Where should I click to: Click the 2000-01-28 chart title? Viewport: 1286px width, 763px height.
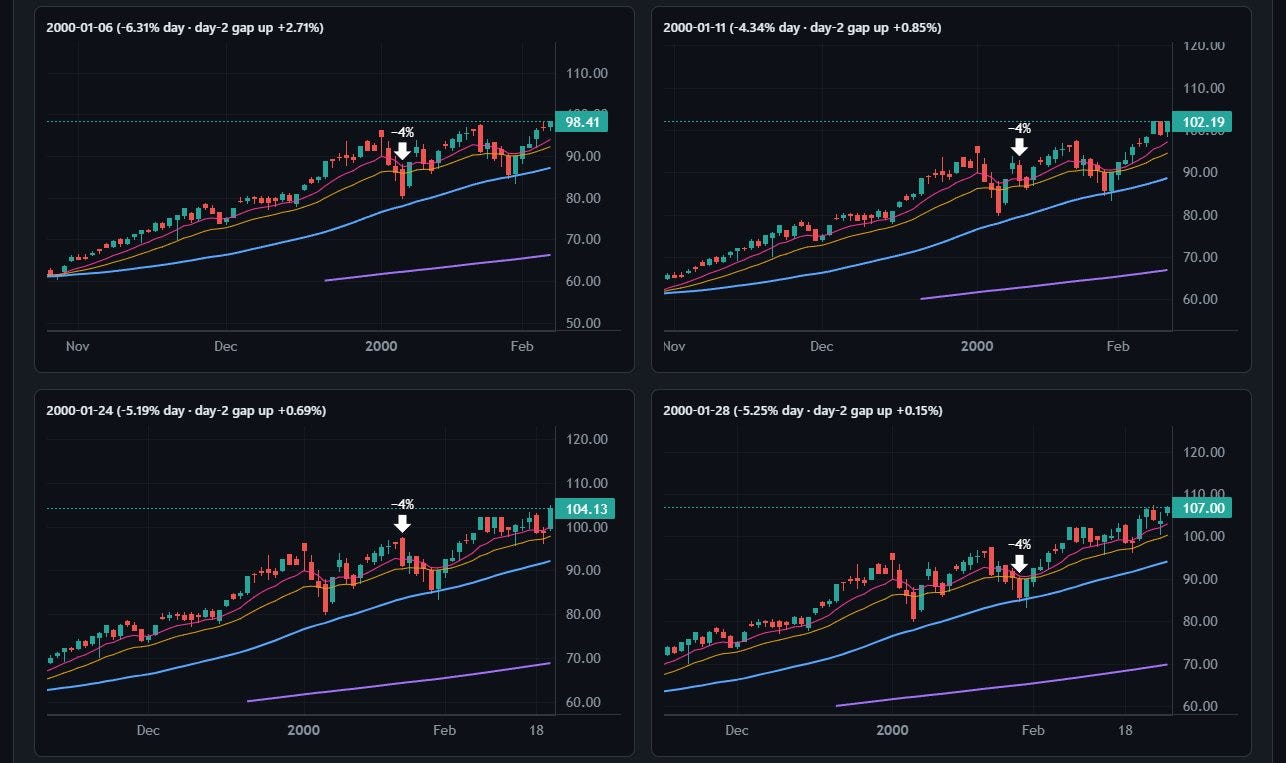coord(803,410)
